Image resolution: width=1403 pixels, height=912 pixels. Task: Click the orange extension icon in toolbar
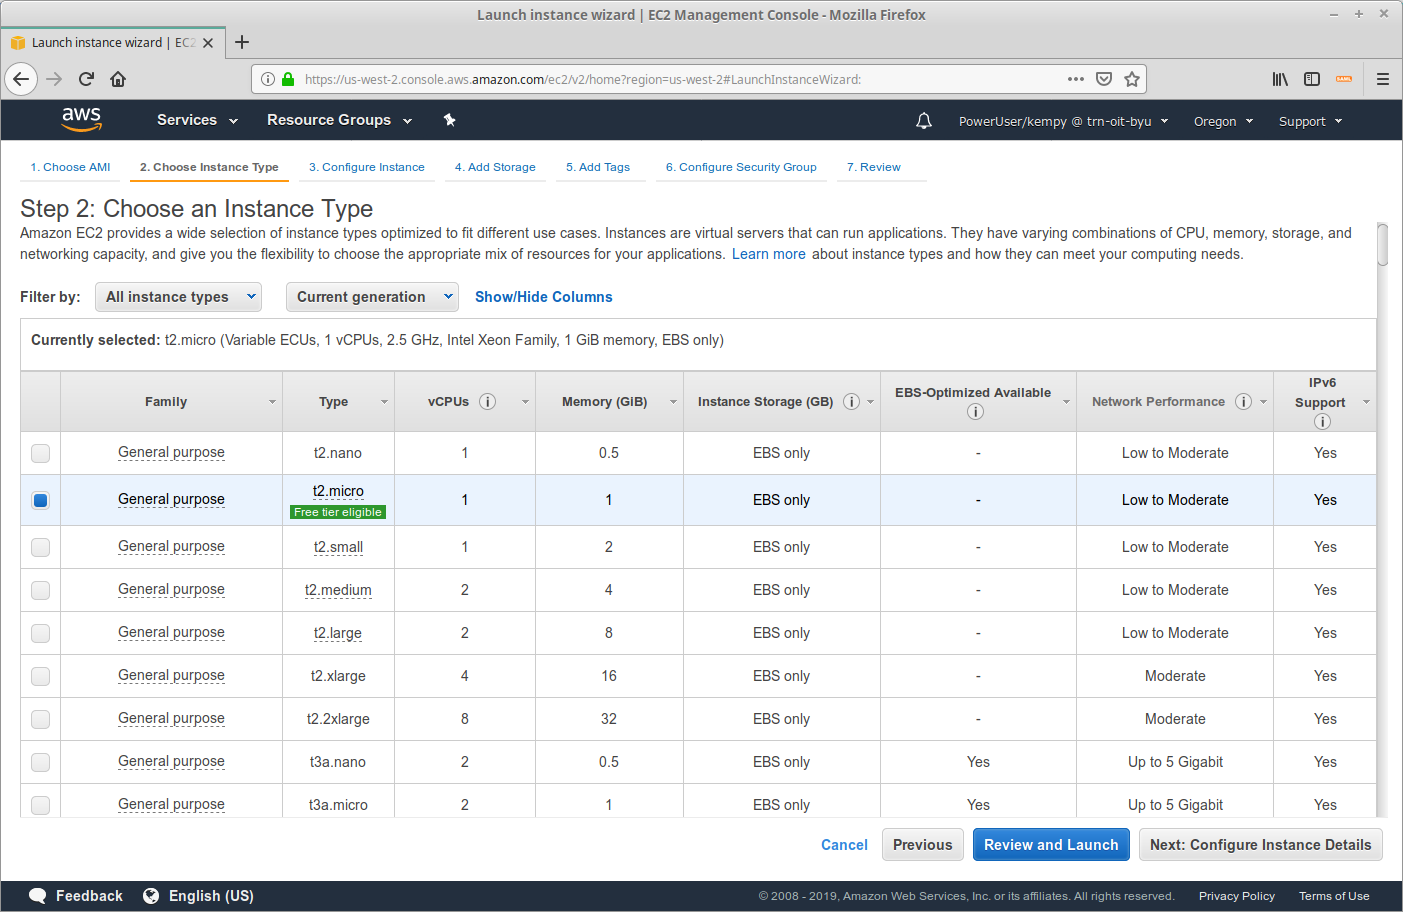[x=1344, y=79]
